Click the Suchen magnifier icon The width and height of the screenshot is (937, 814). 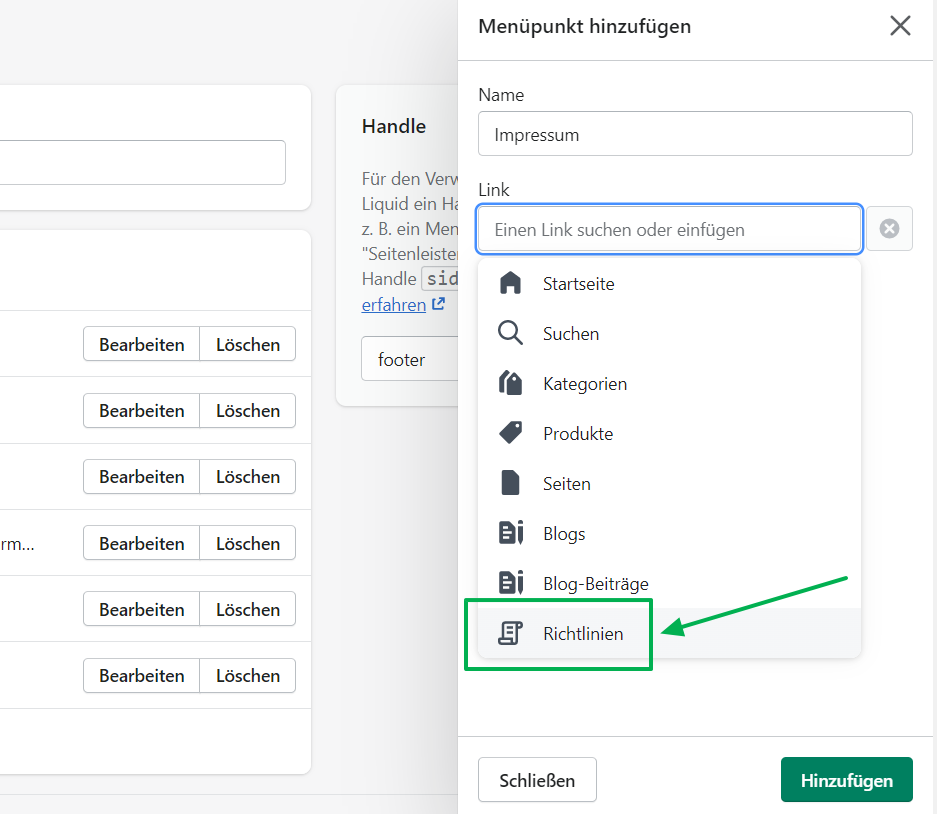coord(510,333)
